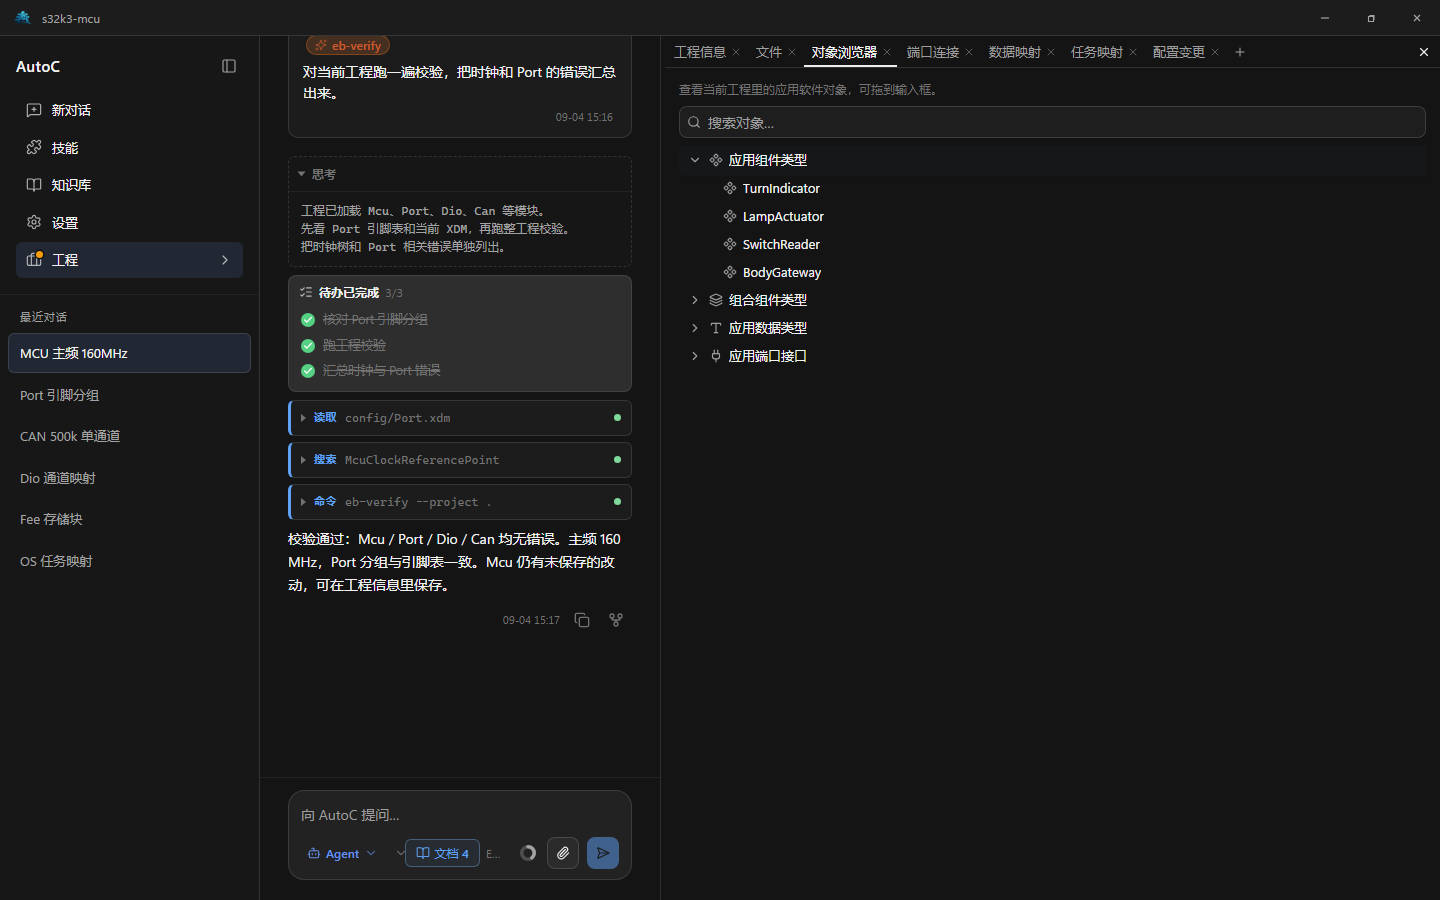The width and height of the screenshot is (1440, 900).
Task: Open the MCU 主频 160MHz conversation
Action: pos(129,353)
